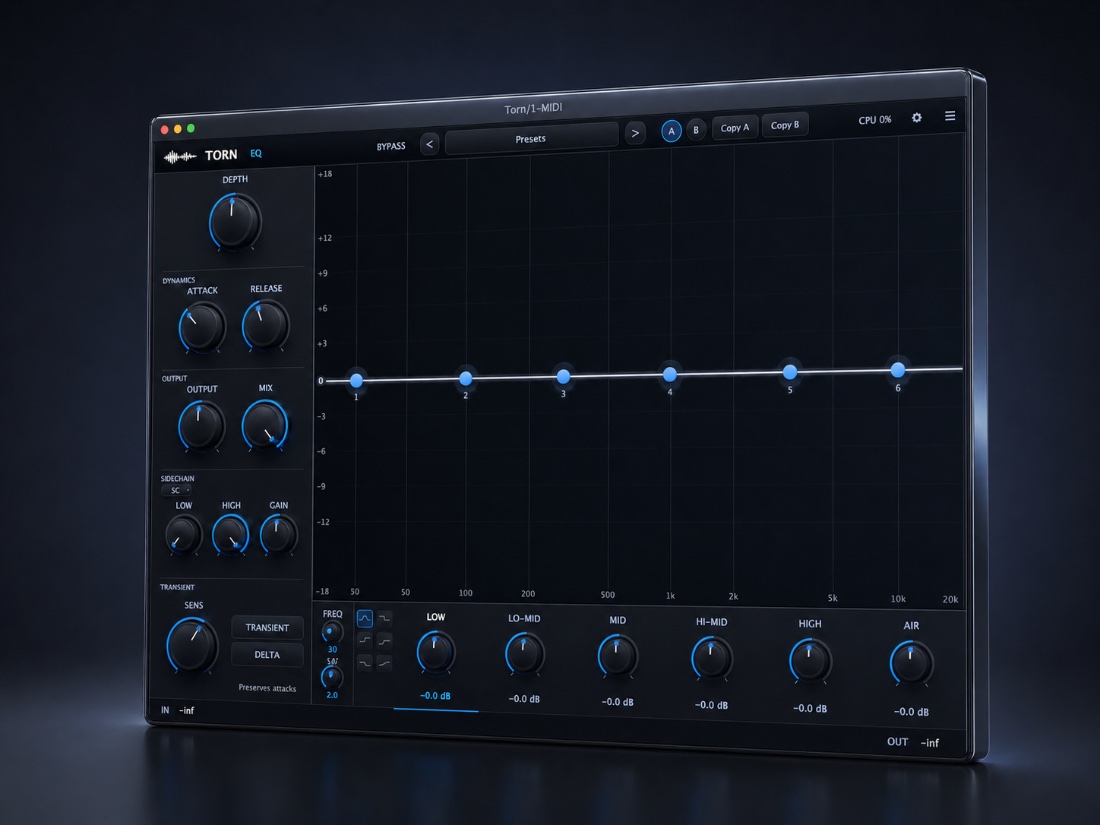1100x825 pixels.
Task: Click the DEPTH knob
Action: point(235,221)
